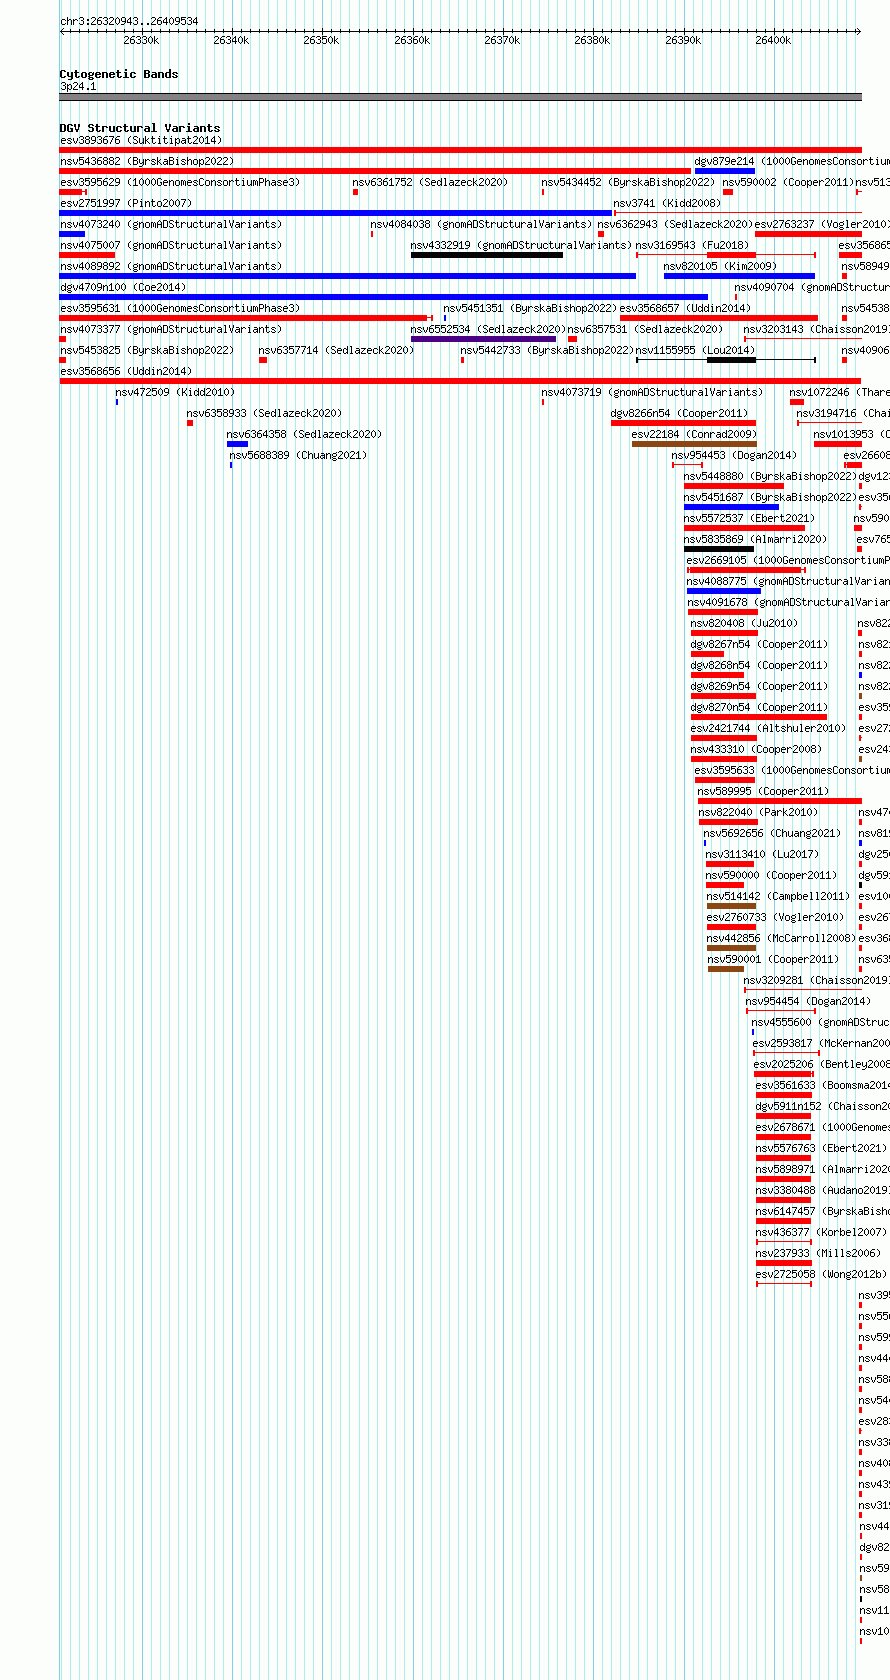Open nsv433310 (Cooper2008) variant
The image size is (890, 1680).
coord(756,750)
